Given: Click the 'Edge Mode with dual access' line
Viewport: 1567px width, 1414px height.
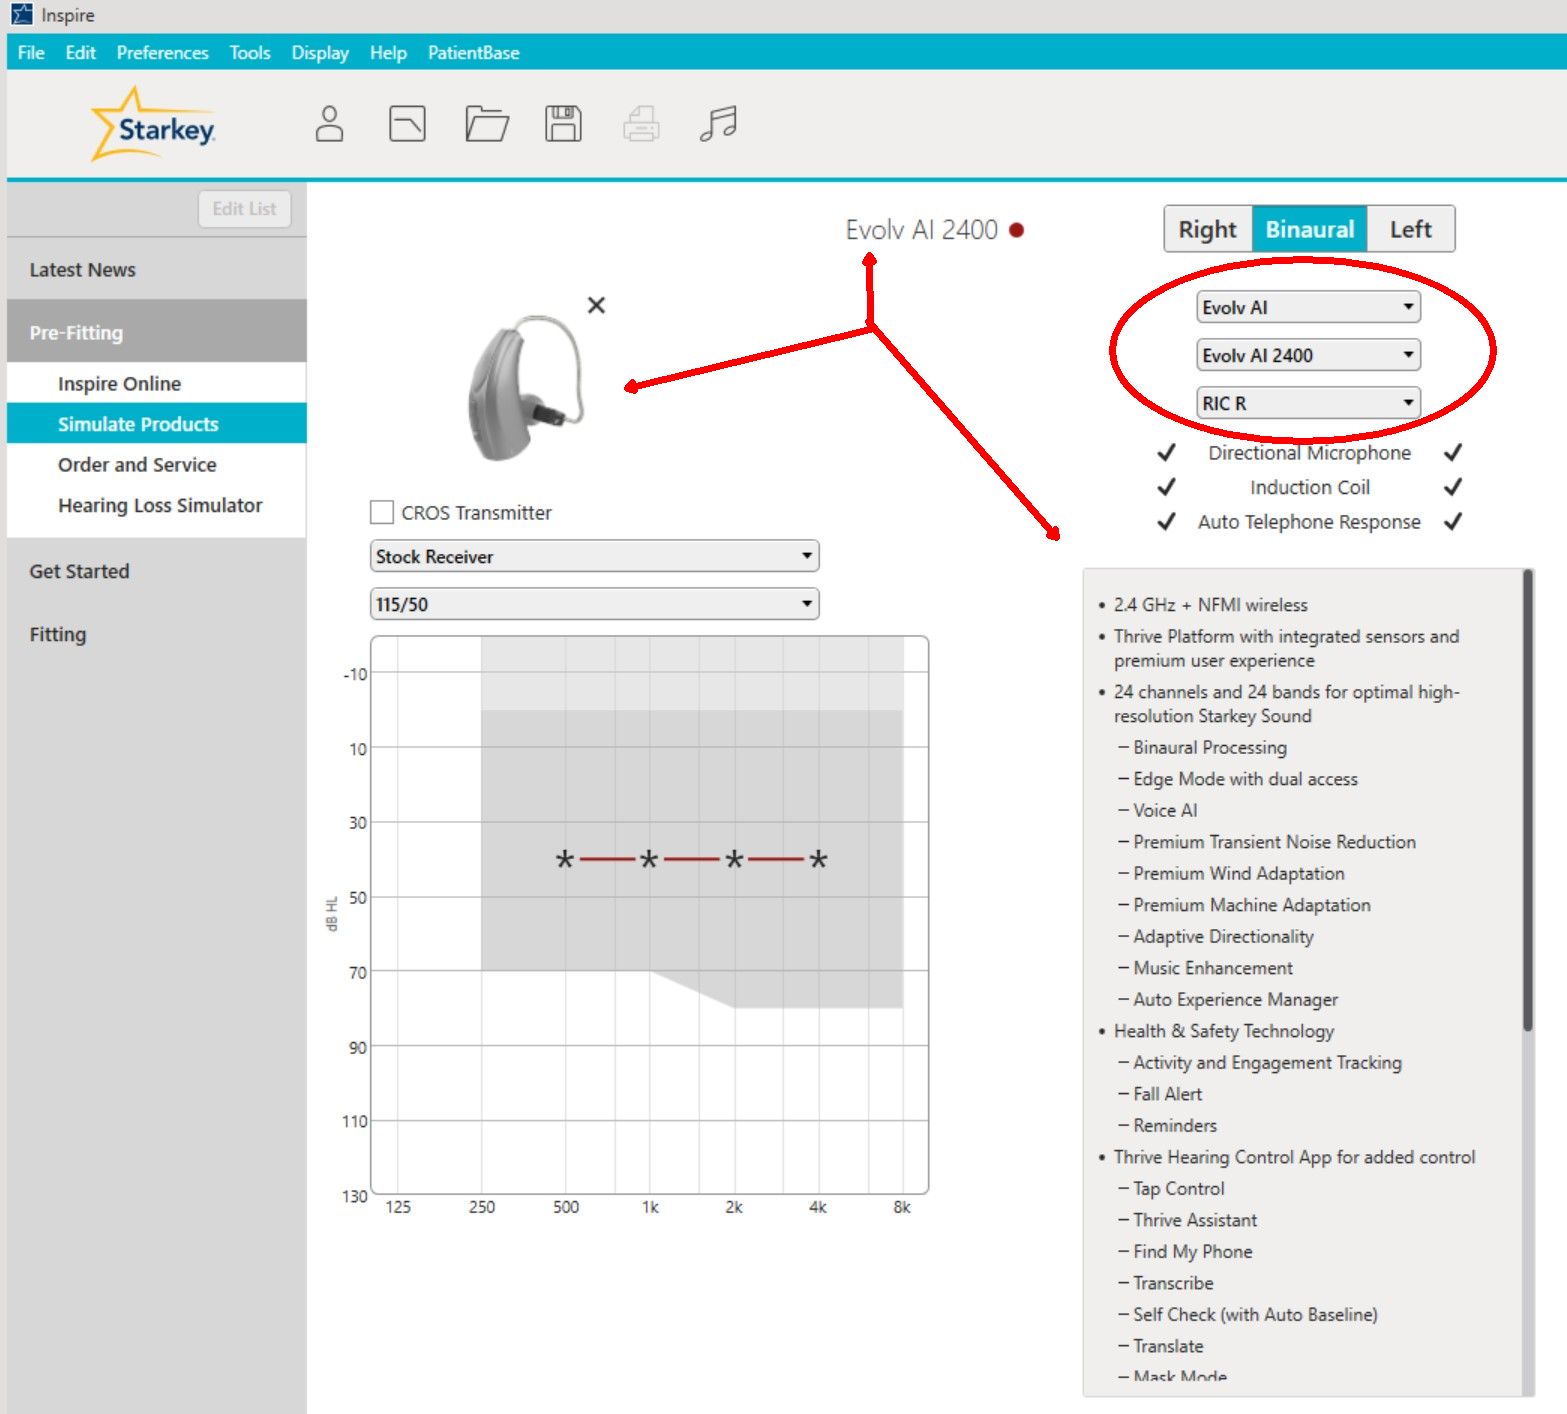Looking at the screenshot, I should (1245, 779).
